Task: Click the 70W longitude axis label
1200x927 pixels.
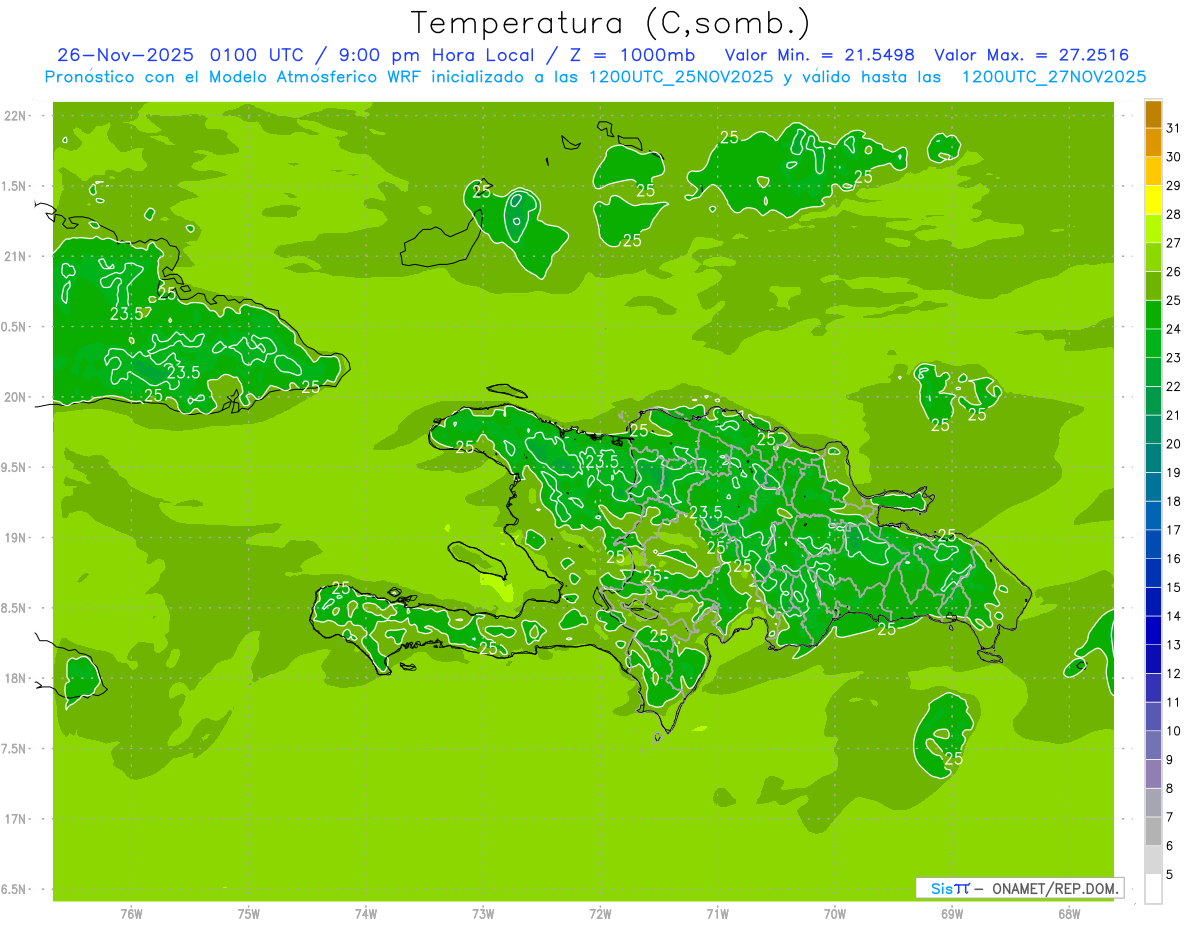Action: (x=835, y=914)
